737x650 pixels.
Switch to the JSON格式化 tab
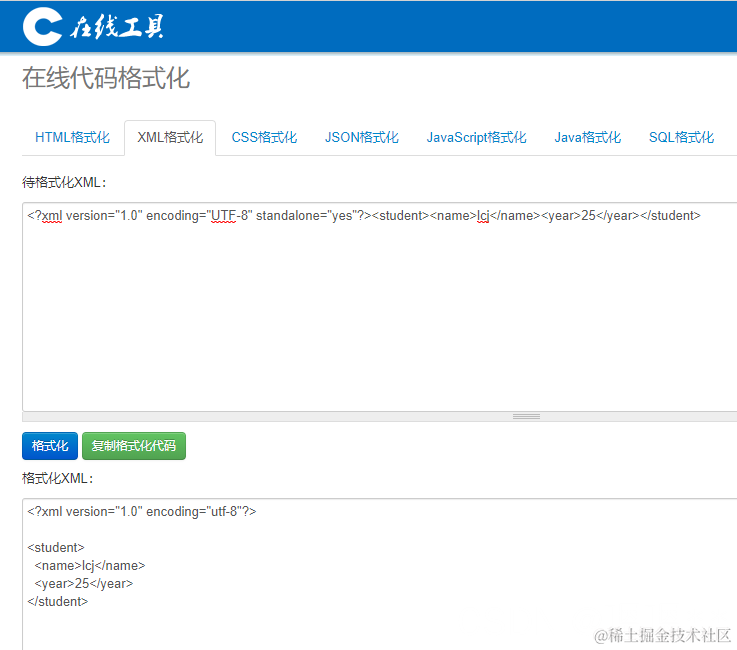pyautogui.click(x=361, y=137)
